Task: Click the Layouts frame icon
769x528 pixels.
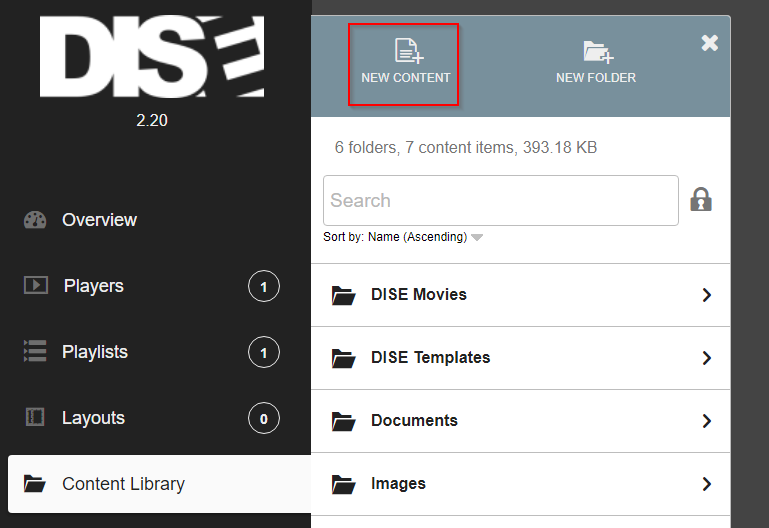Action: (x=35, y=417)
